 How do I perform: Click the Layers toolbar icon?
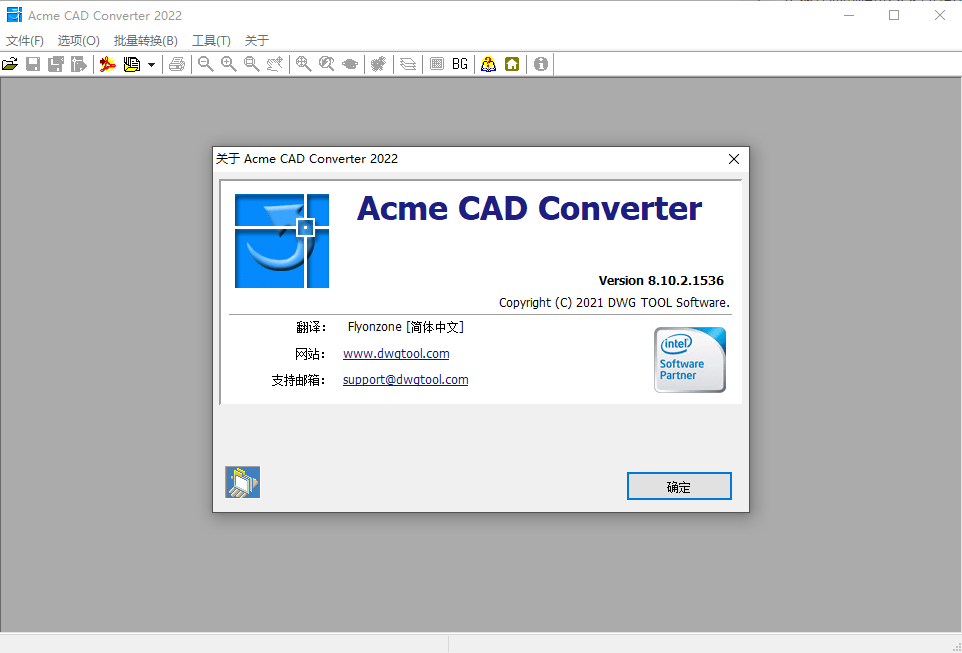pyautogui.click(x=408, y=64)
